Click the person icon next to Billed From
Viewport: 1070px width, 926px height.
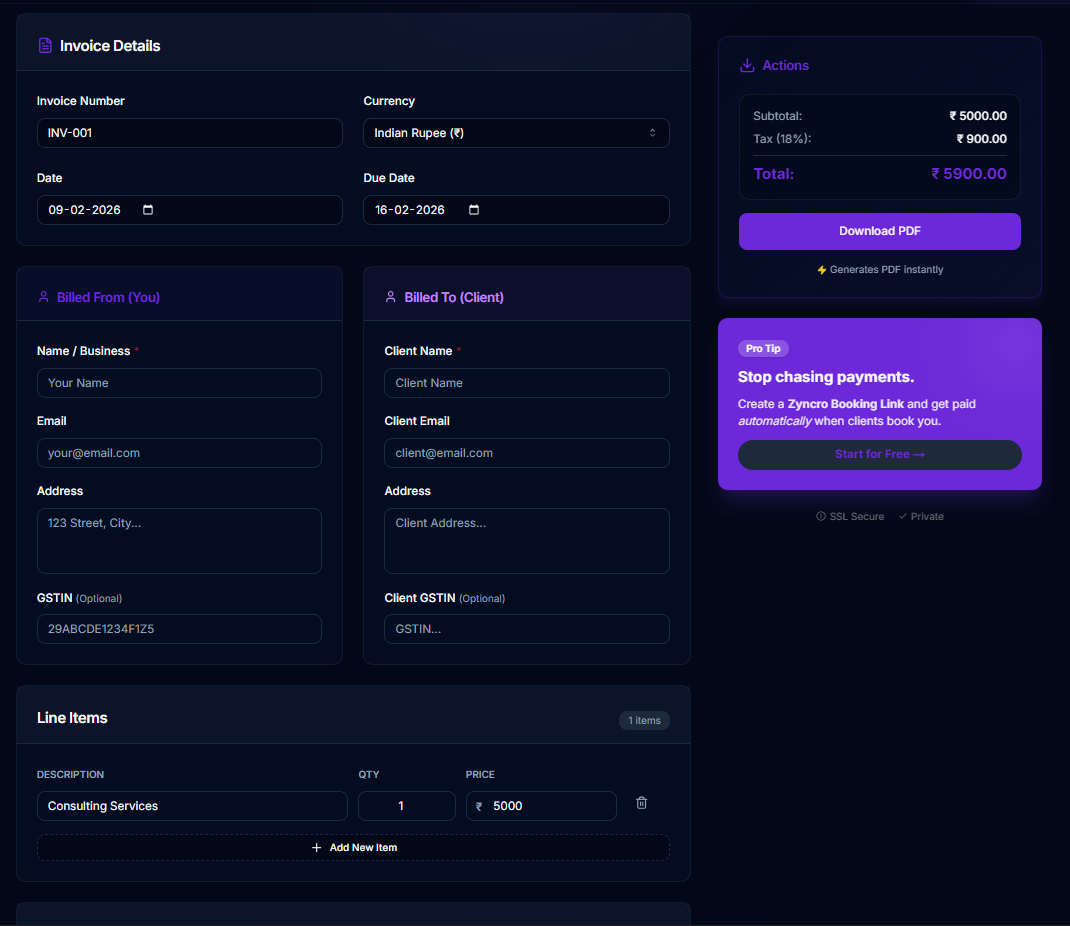point(43,296)
